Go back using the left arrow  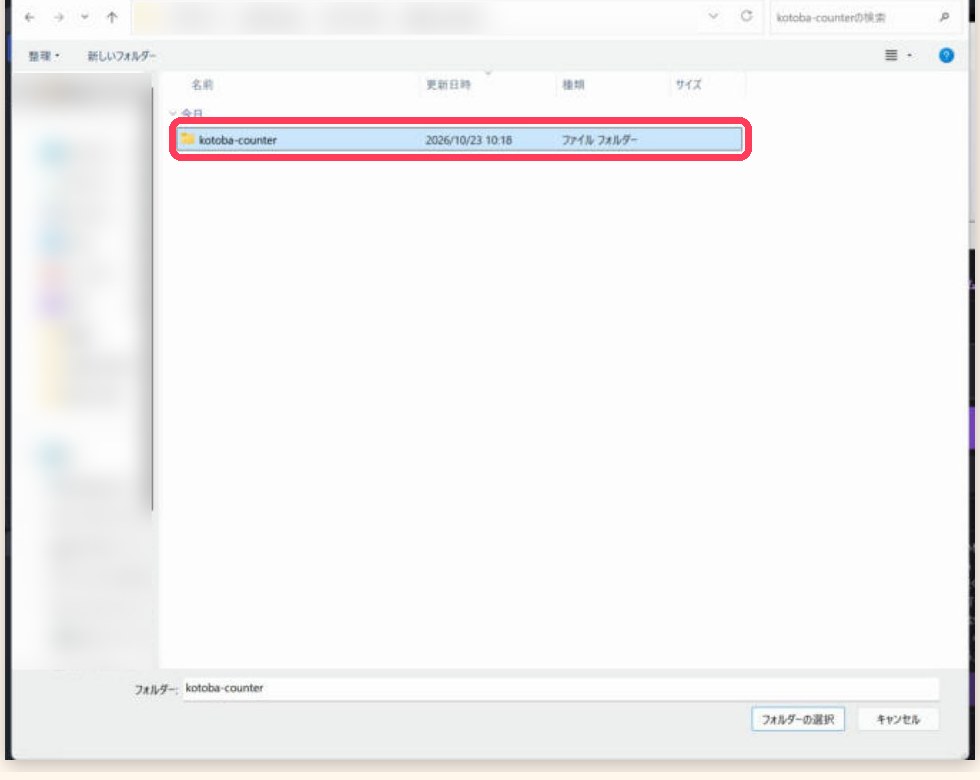click(29, 18)
